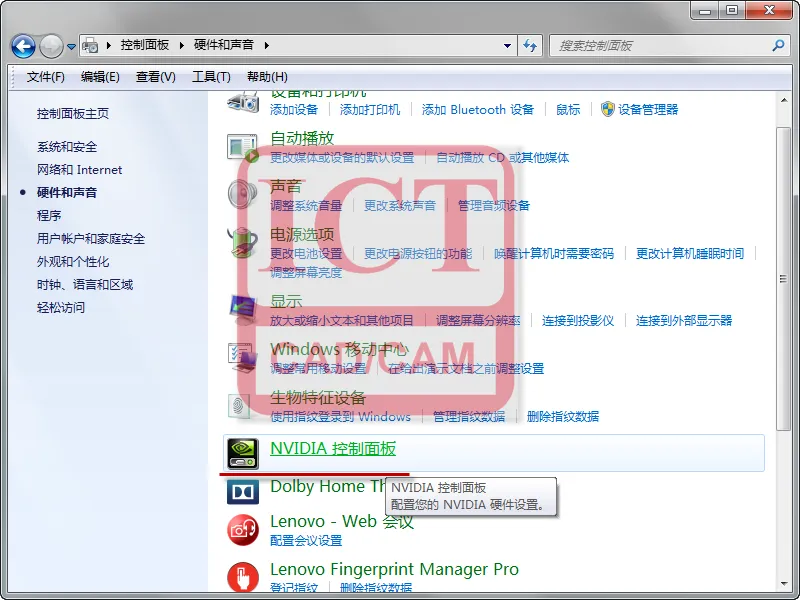Click the shield icon beside 设备管理器
The height and width of the screenshot is (600, 800).
pos(607,109)
